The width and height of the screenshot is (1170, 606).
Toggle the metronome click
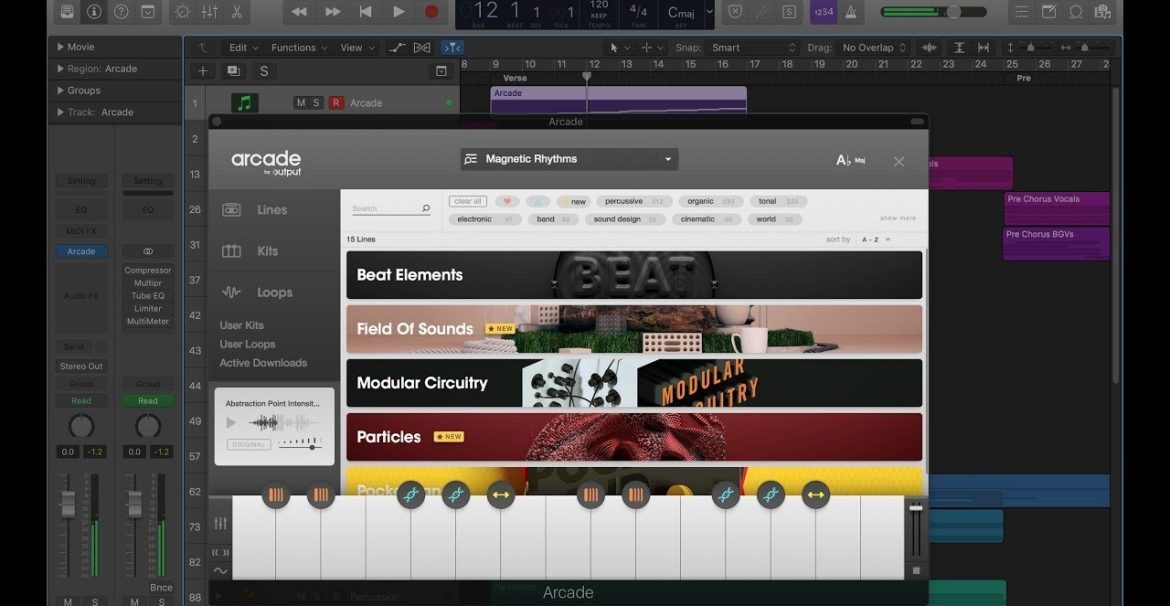coord(850,11)
